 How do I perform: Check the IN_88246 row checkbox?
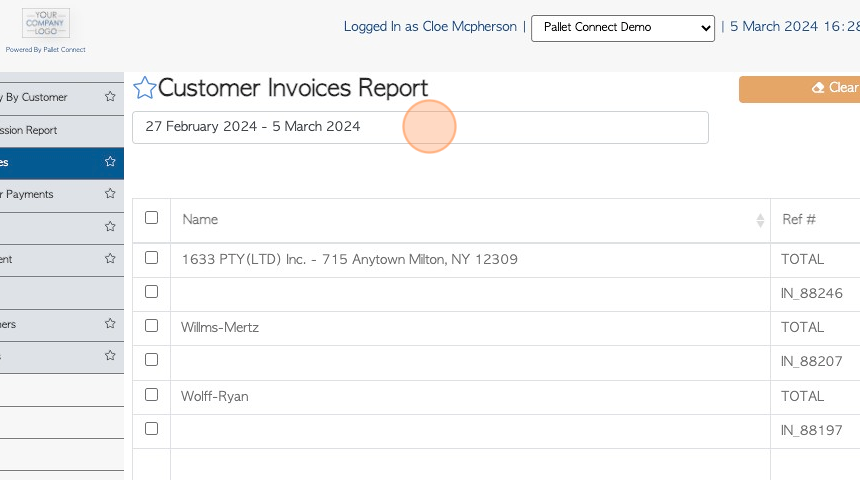[x=151, y=292]
